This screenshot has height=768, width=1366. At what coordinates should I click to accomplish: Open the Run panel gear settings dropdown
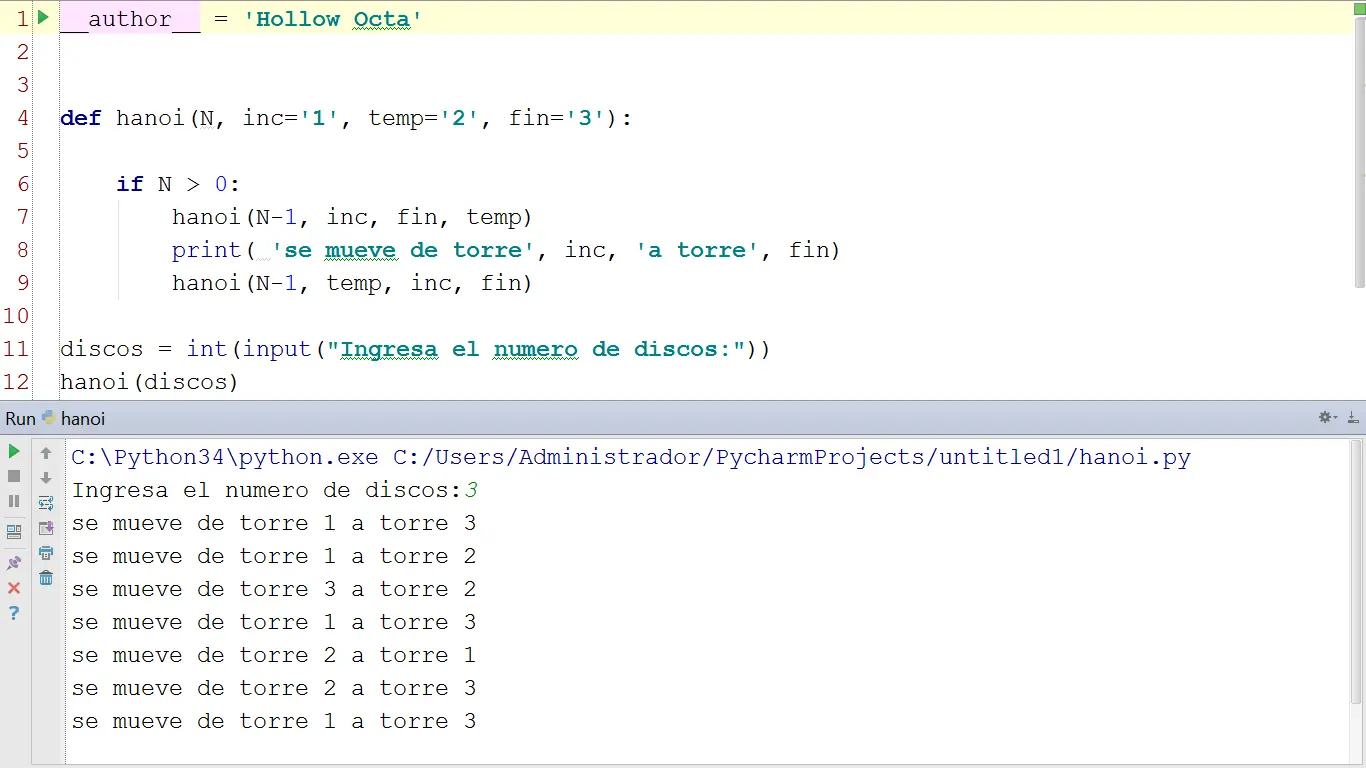click(1328, 418)
